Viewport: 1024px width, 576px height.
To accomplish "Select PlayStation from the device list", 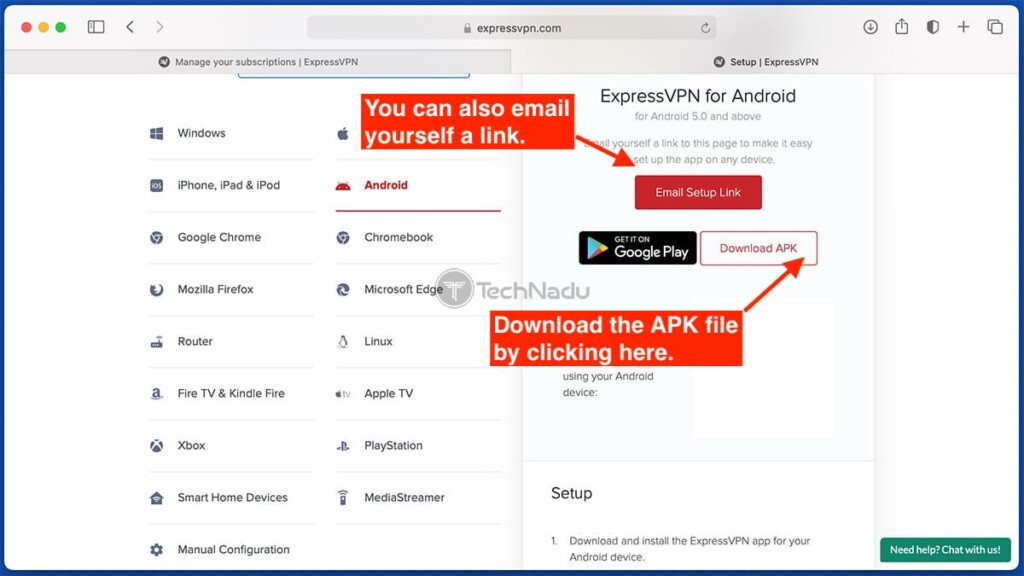I will (393, 446).
